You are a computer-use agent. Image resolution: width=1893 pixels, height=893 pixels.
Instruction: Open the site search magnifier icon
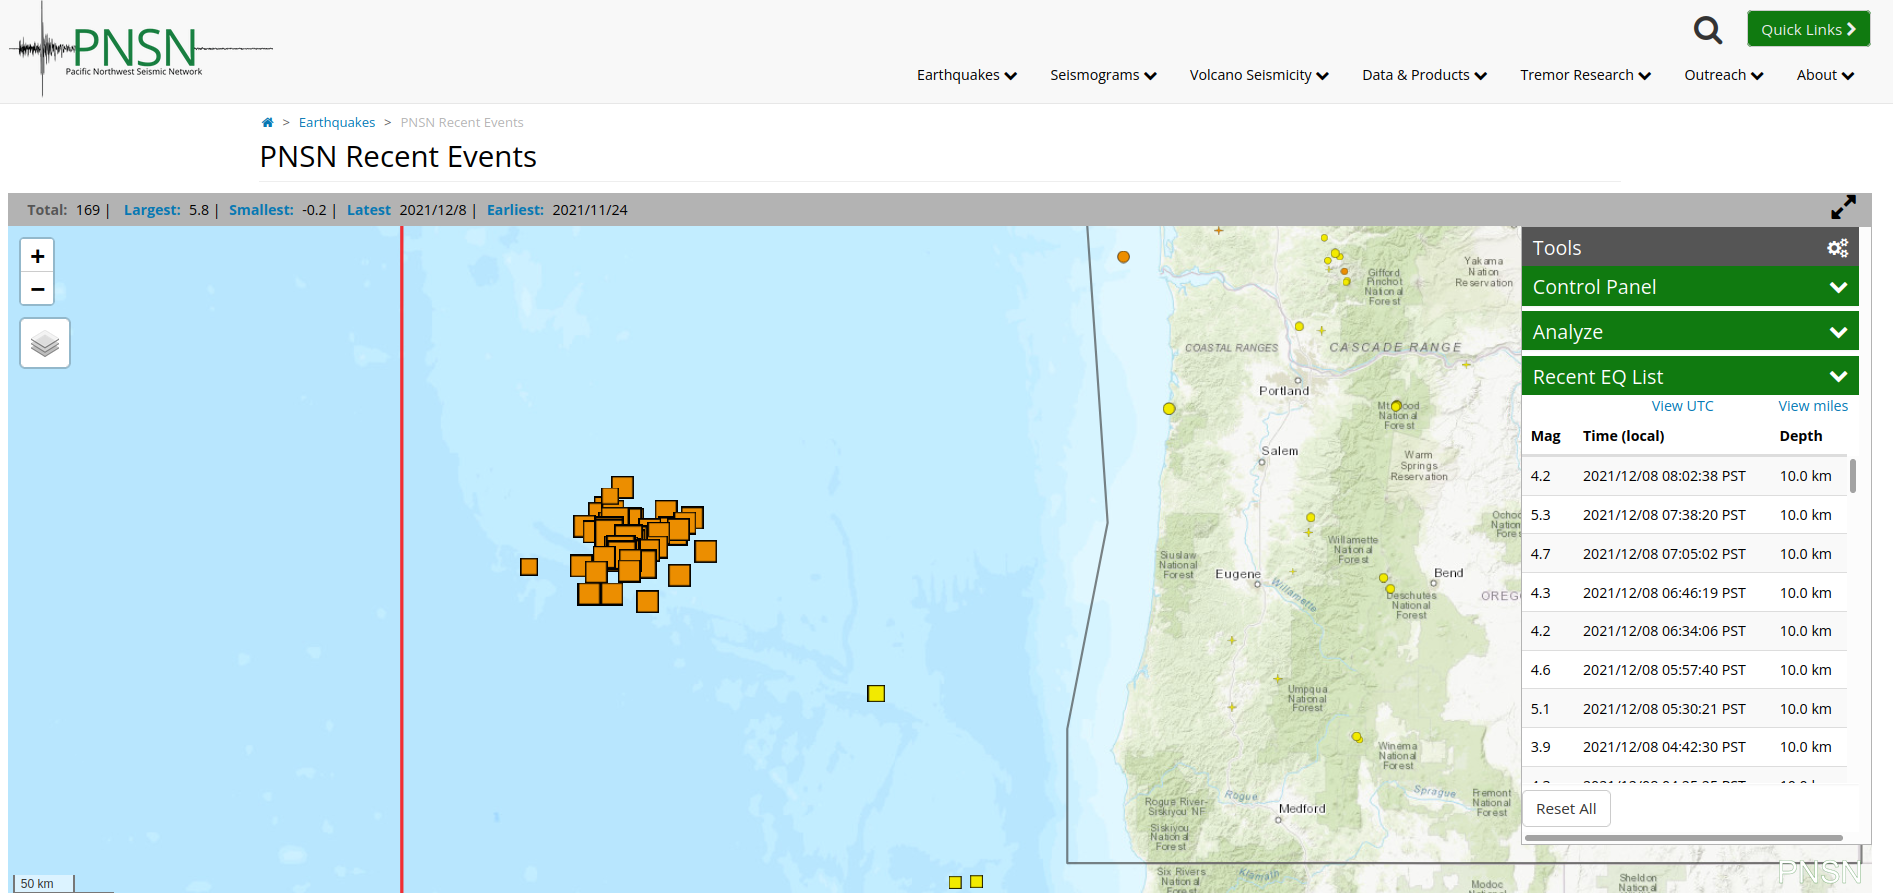[1708, 30]
